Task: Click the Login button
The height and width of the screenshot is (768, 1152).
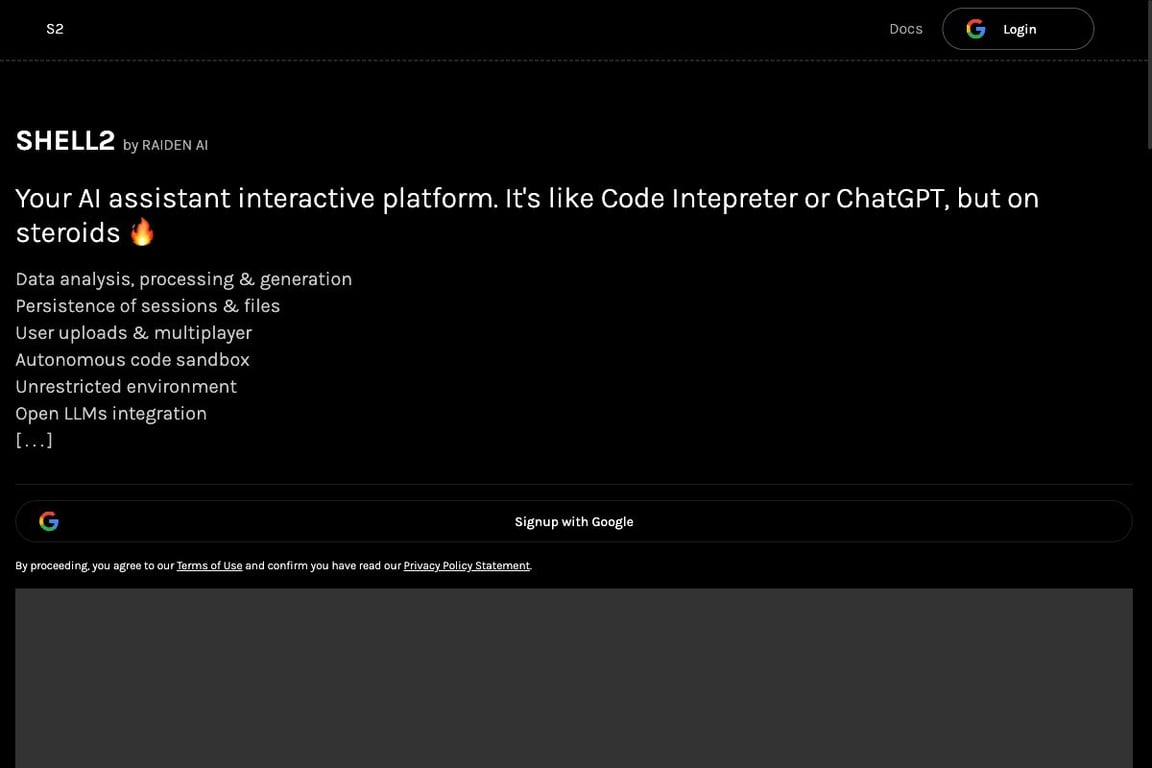Action: 1018,29
